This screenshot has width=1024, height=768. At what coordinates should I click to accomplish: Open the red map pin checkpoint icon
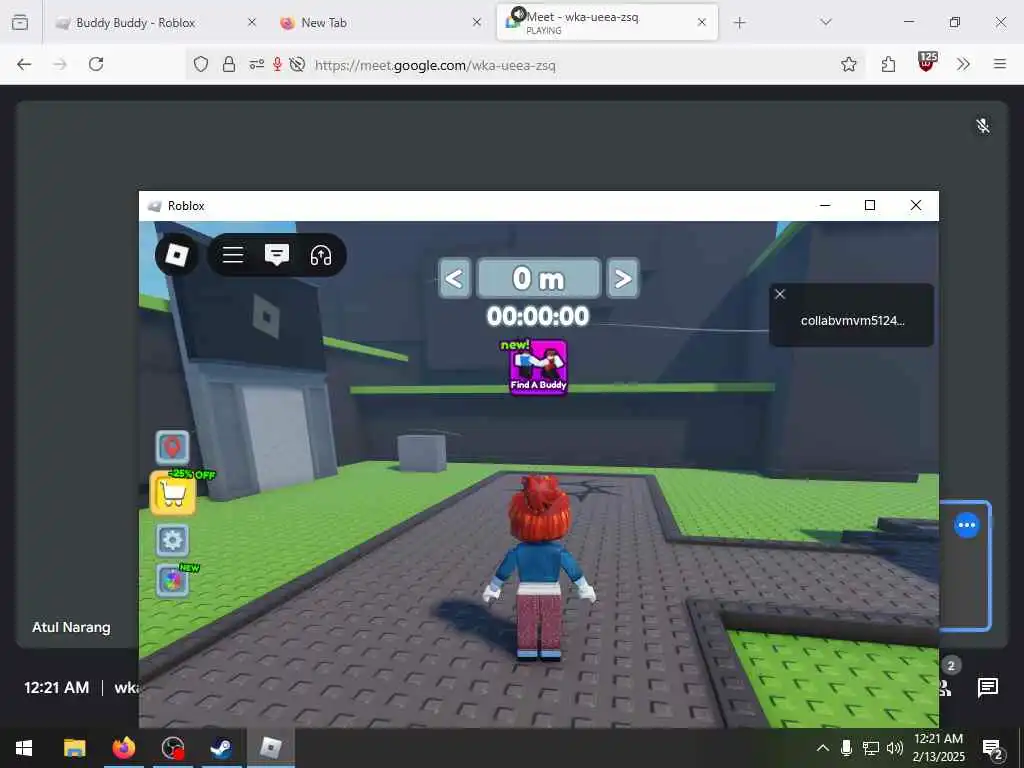[172, 447]
